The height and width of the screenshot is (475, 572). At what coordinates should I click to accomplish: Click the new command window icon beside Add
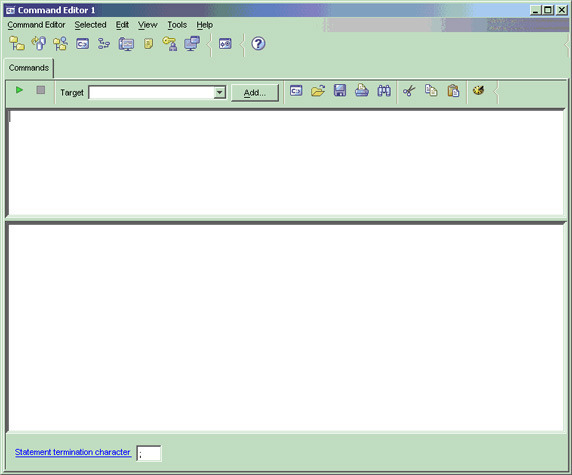(x=296, y=90)
